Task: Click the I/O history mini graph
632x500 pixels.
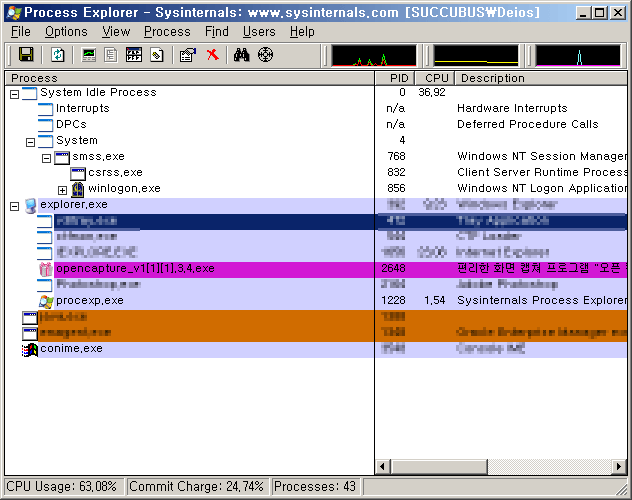Action: [x=578, y=55]
